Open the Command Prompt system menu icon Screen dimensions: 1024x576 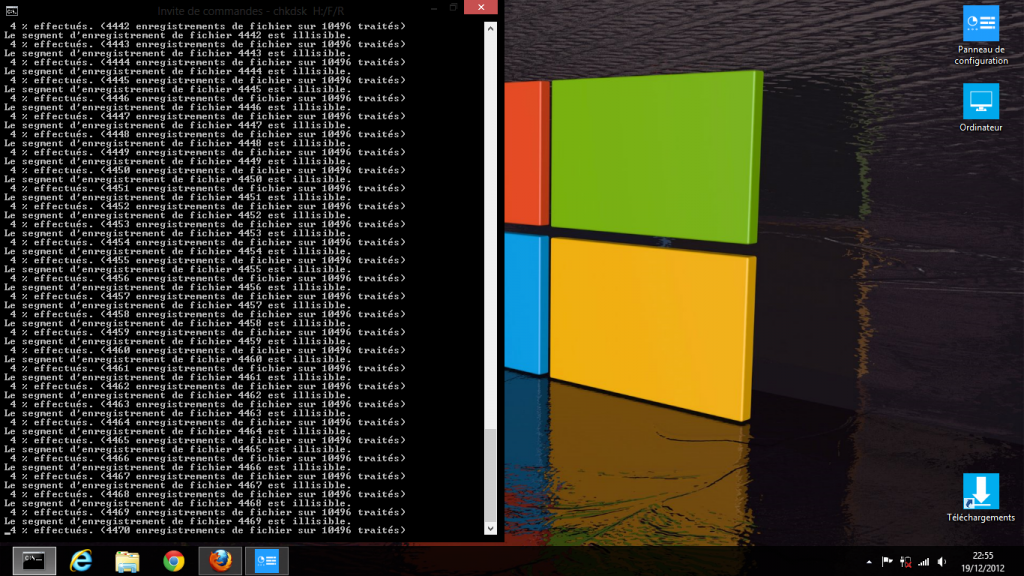coord(12,10)
